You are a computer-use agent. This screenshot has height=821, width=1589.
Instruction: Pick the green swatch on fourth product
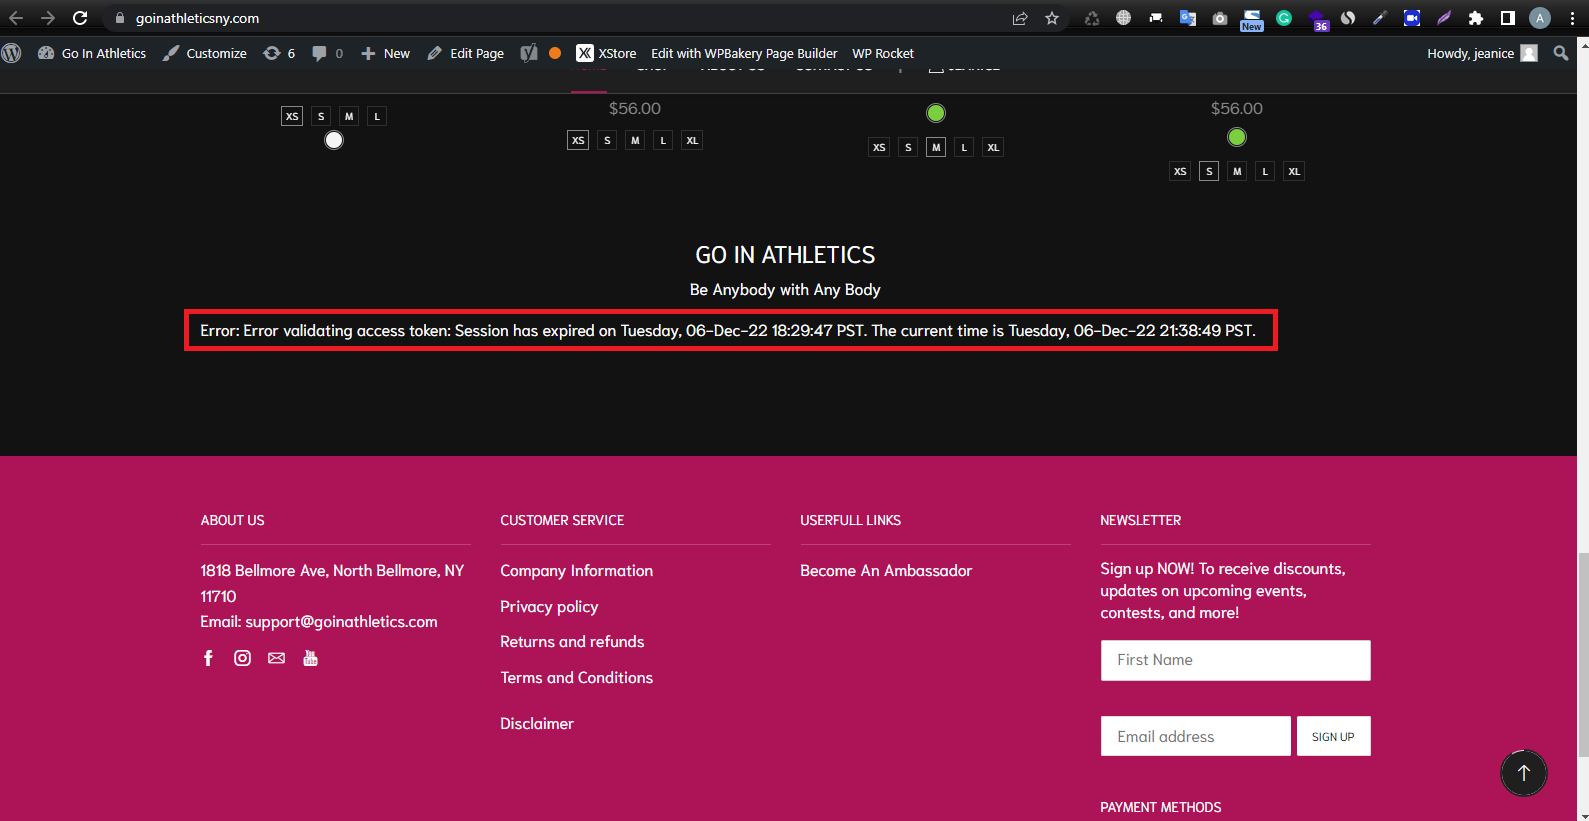coord(1237,137)
